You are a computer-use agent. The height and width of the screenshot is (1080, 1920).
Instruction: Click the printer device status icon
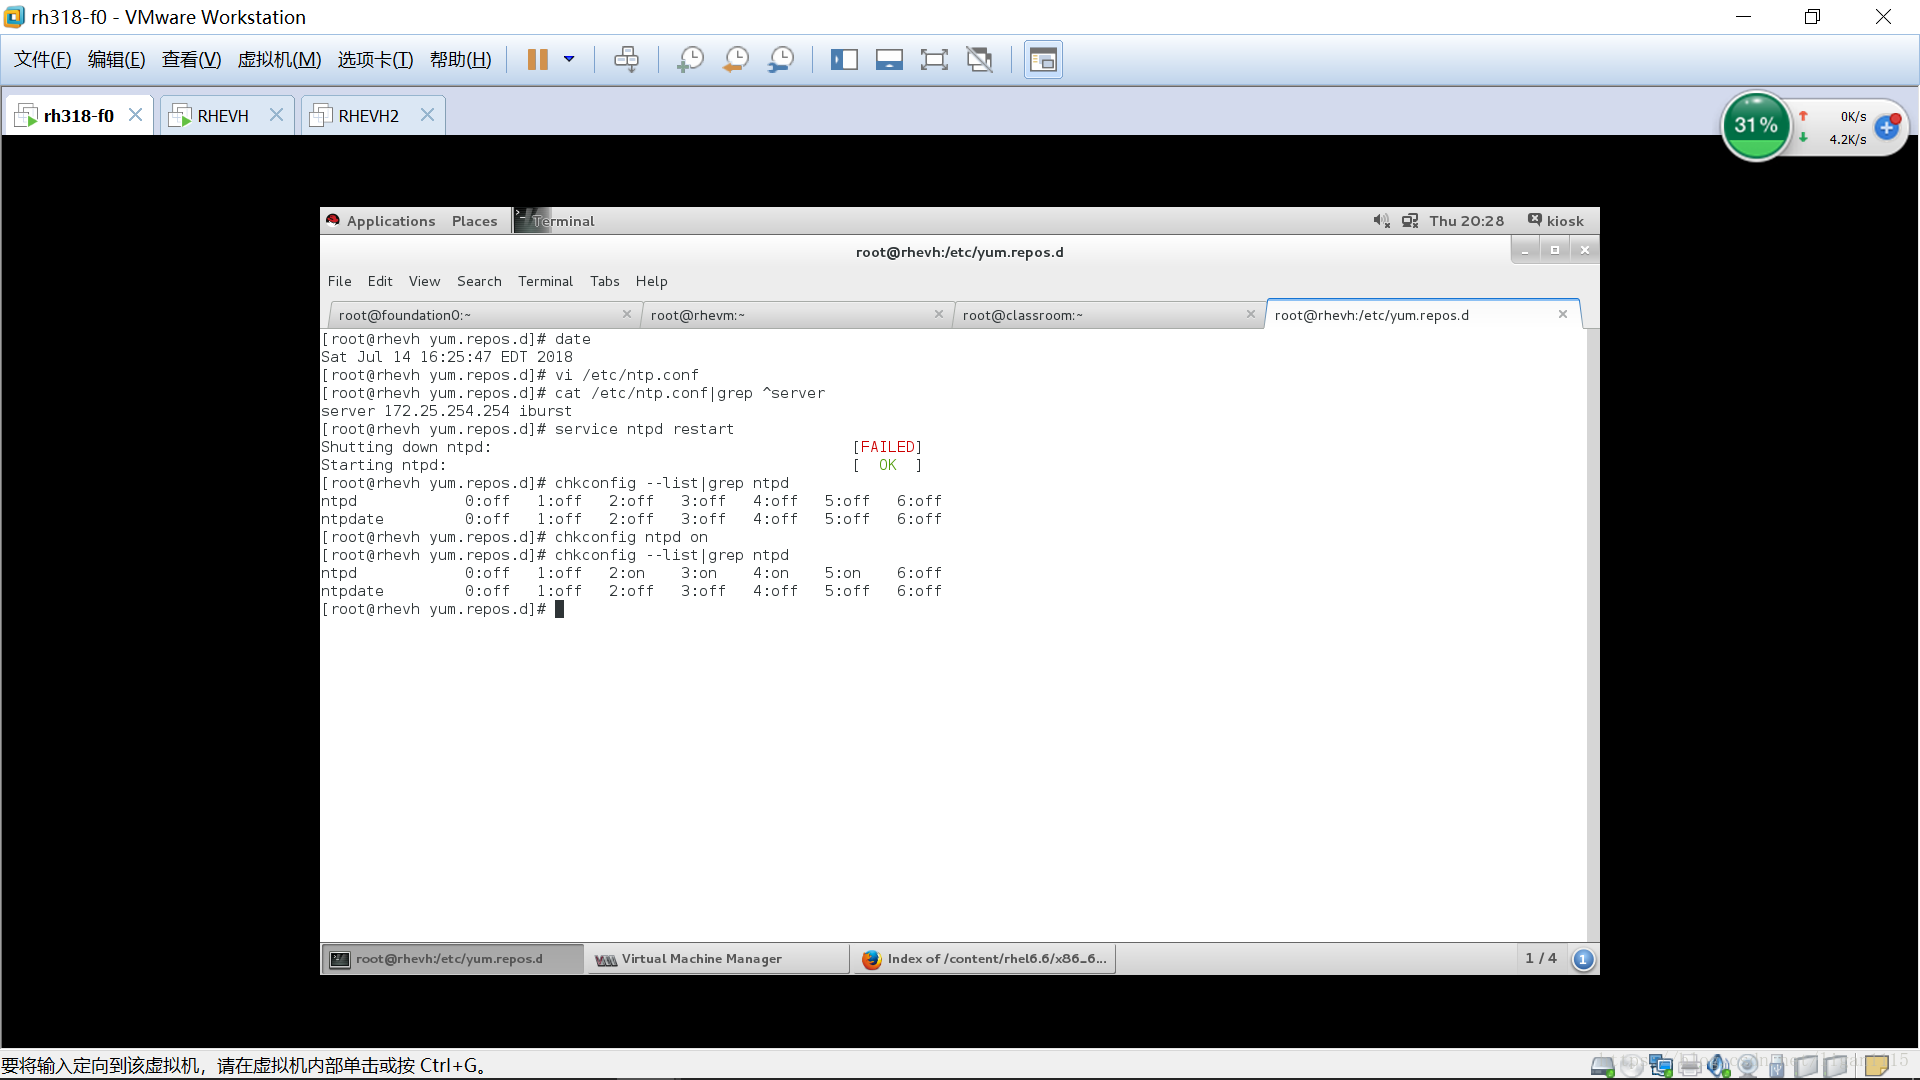pos(1690,1066)
